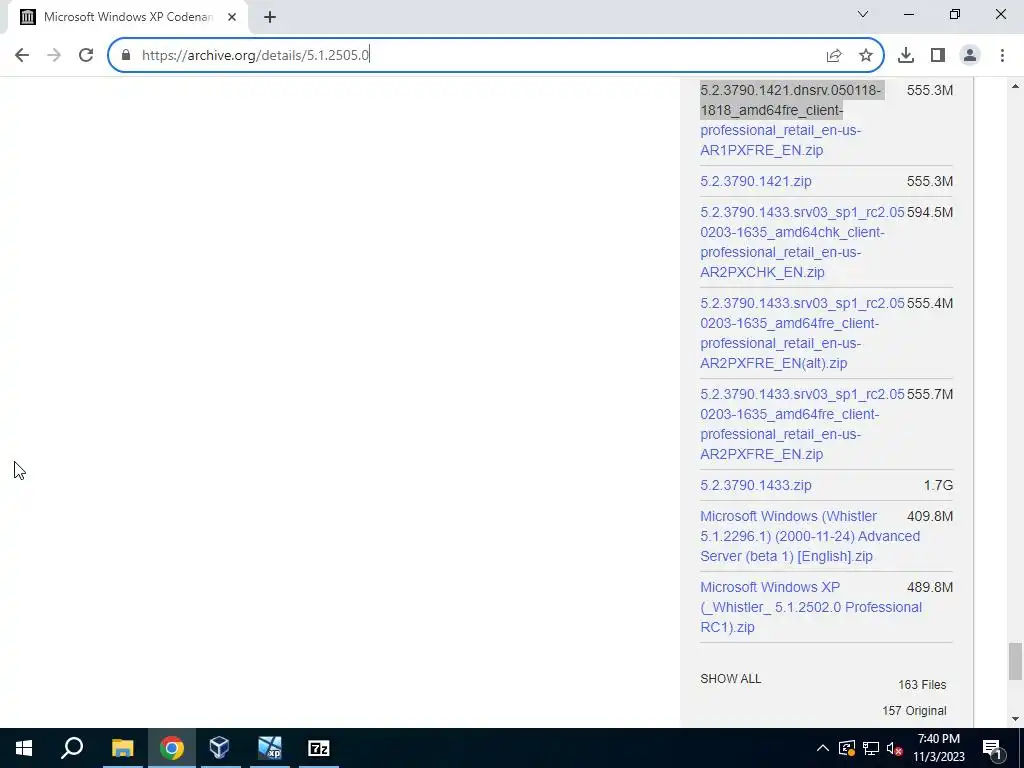This screenshot has width=1024, height=768.
Task: Open Chrome downloads
Action: click(x=906, y=56)
